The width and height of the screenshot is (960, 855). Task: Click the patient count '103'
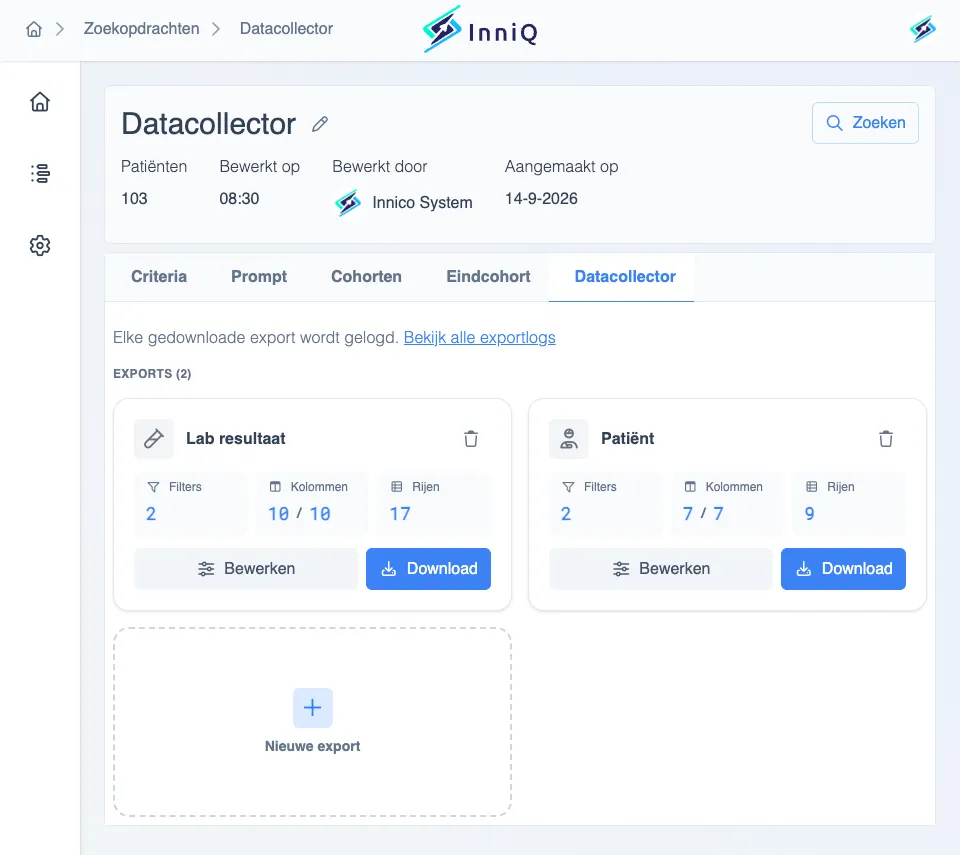coord(134,198)
